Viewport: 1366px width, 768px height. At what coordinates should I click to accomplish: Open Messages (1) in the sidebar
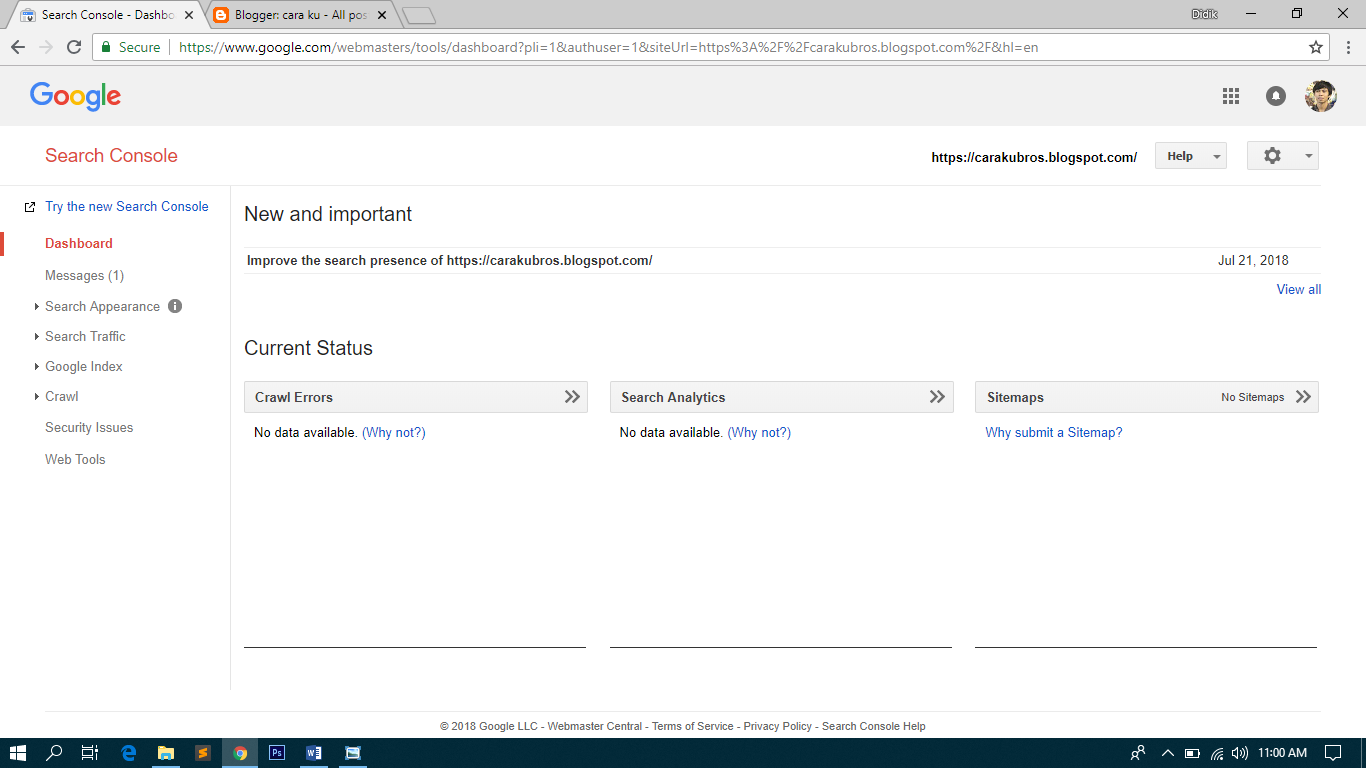pos(85,276)
